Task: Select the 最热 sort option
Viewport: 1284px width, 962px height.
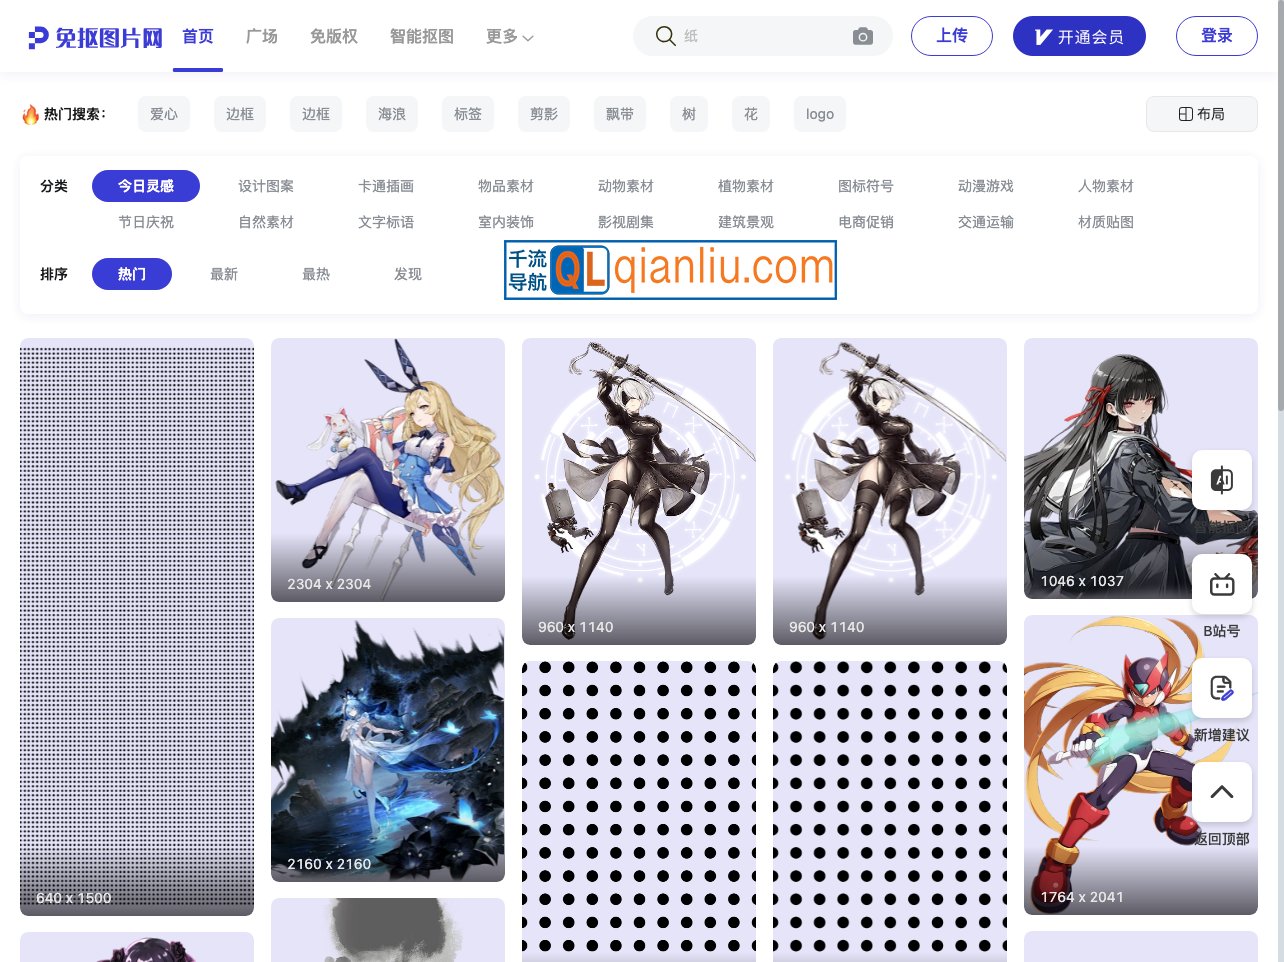Action: [316, 274]
